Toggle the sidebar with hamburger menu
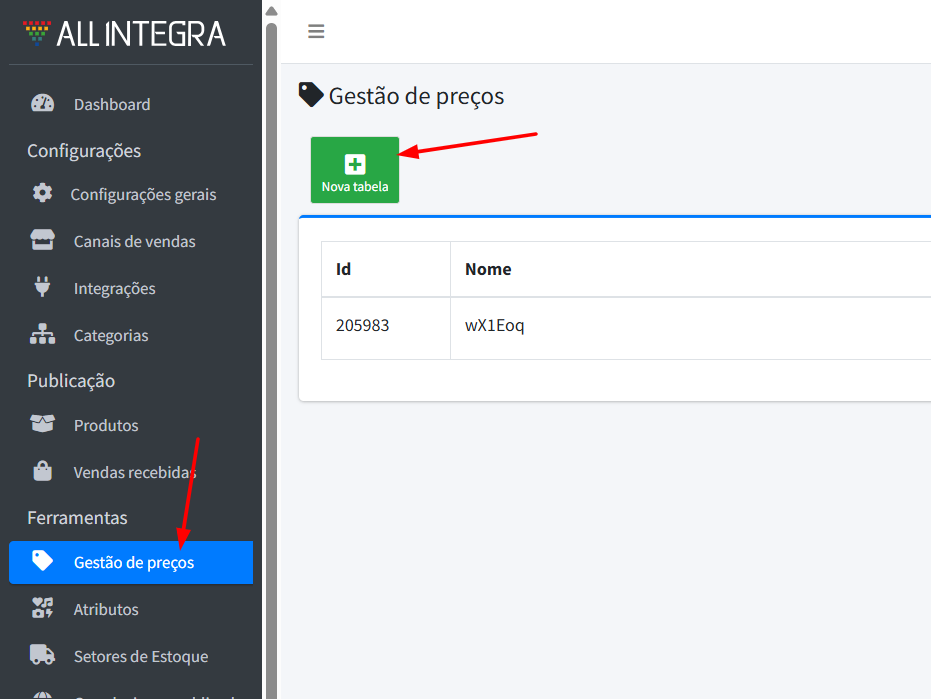Image resolution: width=931 pixels, height=699 pixels. 316,32
